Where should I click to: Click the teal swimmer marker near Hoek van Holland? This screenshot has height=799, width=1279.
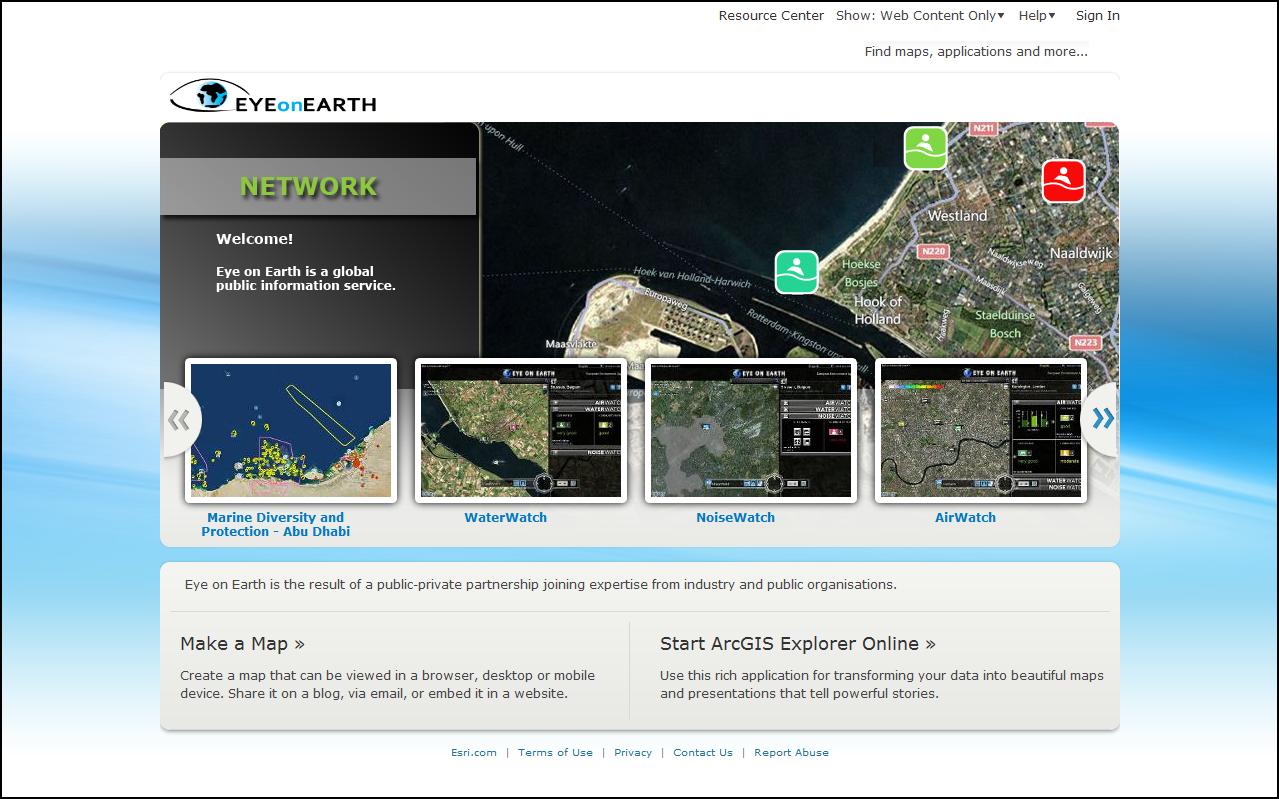pyautogui.click(x=796, y=272)
